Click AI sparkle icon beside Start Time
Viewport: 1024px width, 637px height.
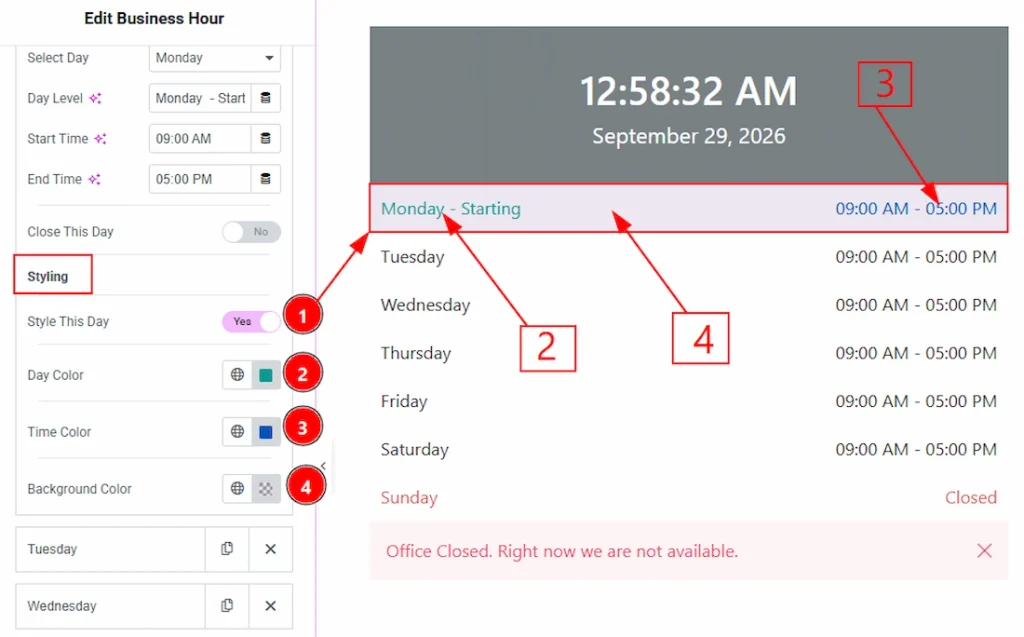tap(100, 139)
